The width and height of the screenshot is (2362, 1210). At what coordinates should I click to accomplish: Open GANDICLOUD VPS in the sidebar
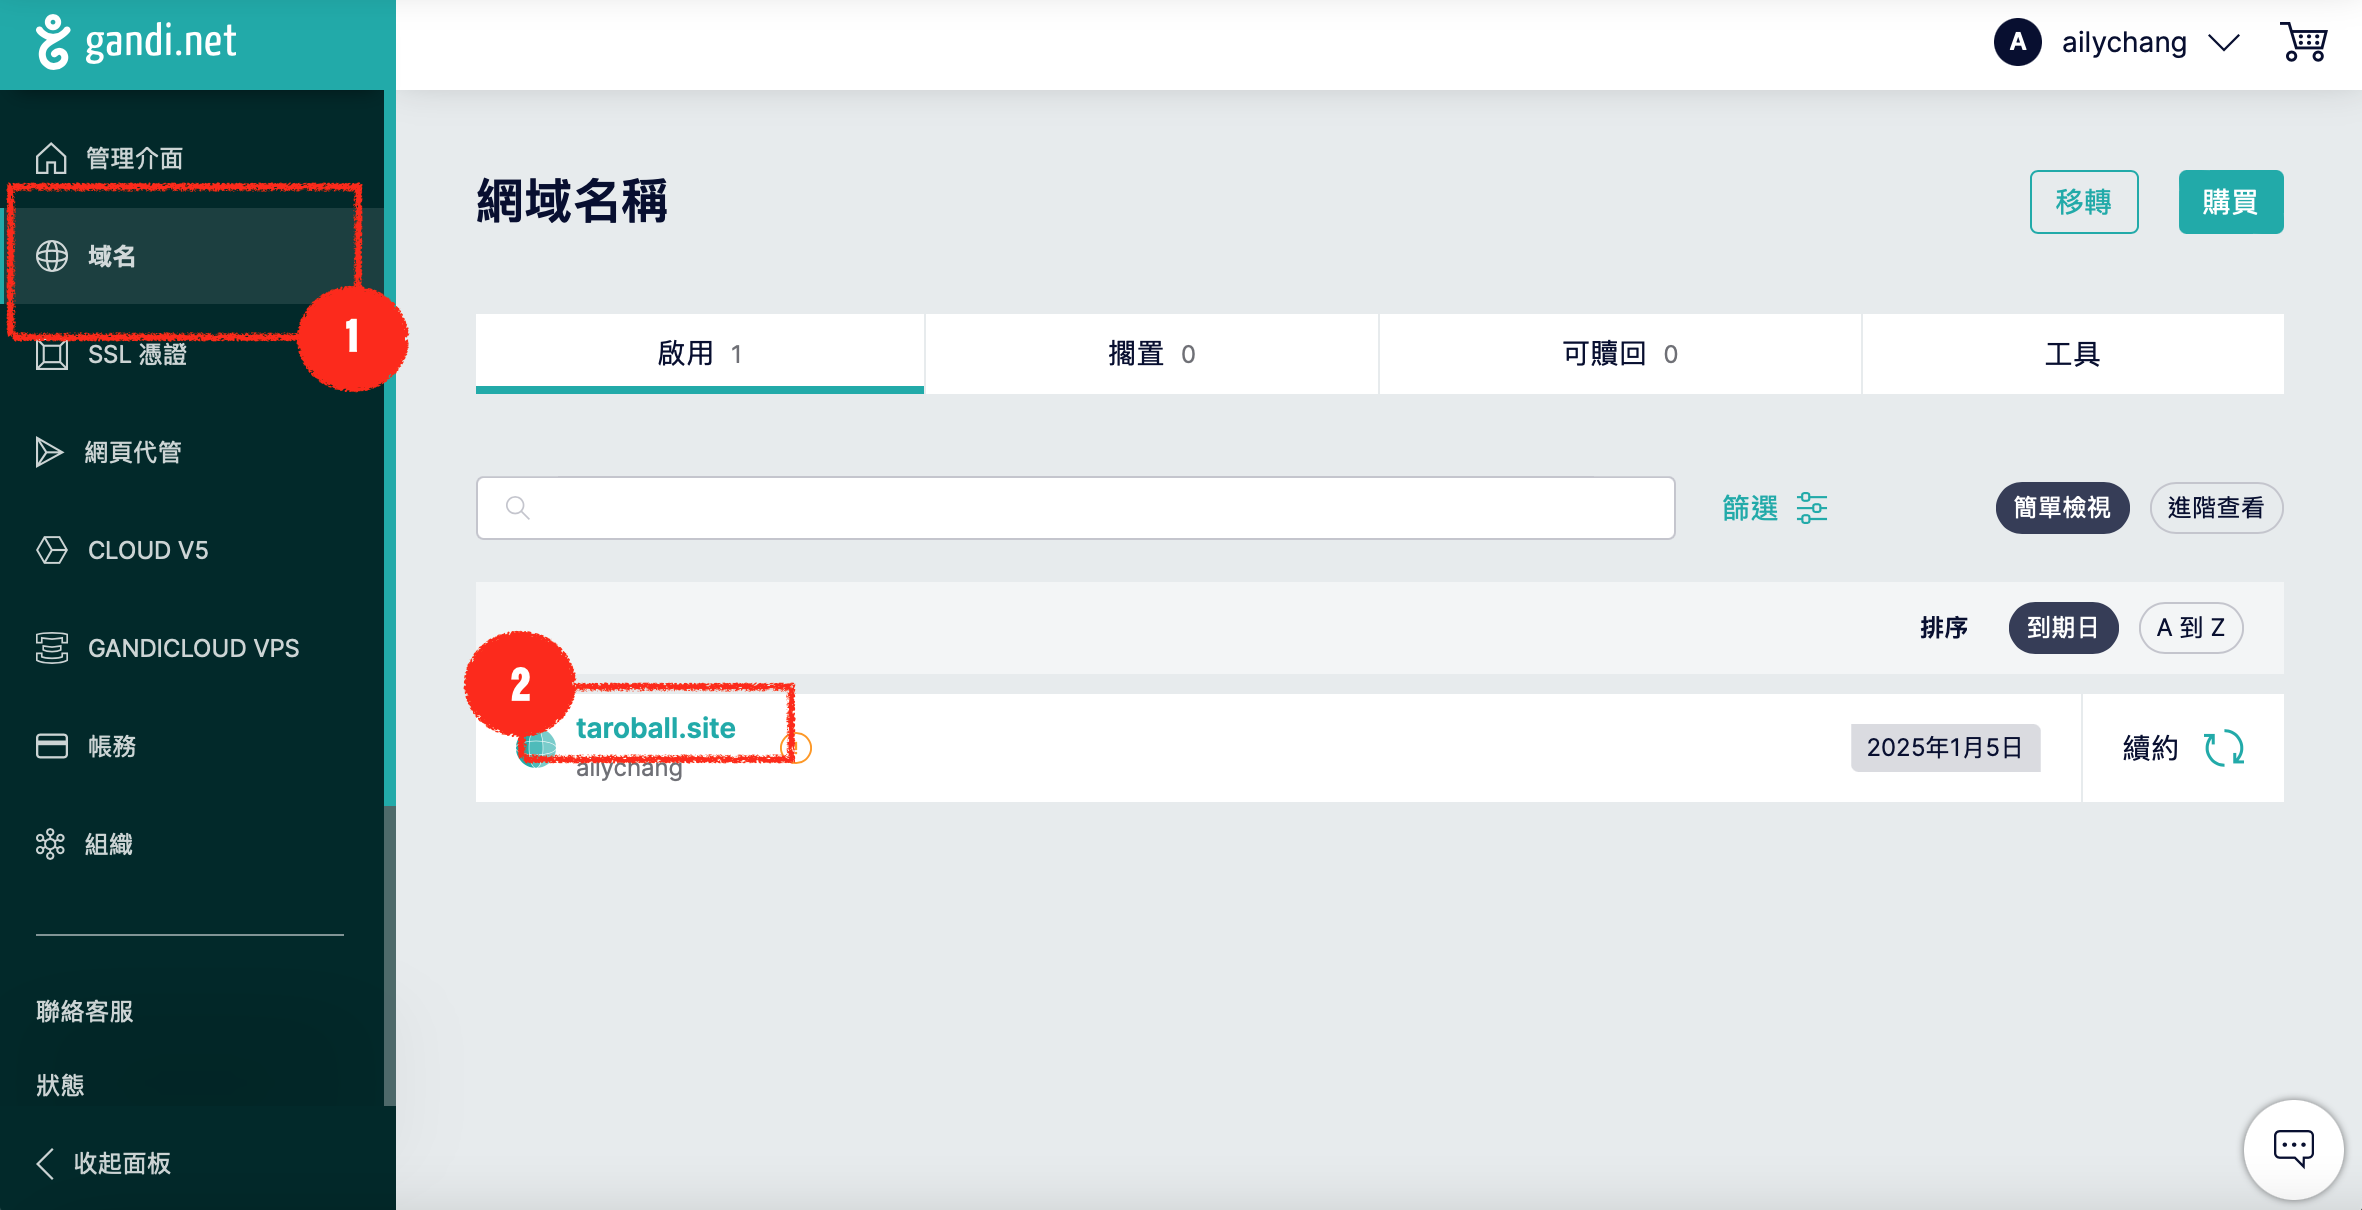click(192, 648)
